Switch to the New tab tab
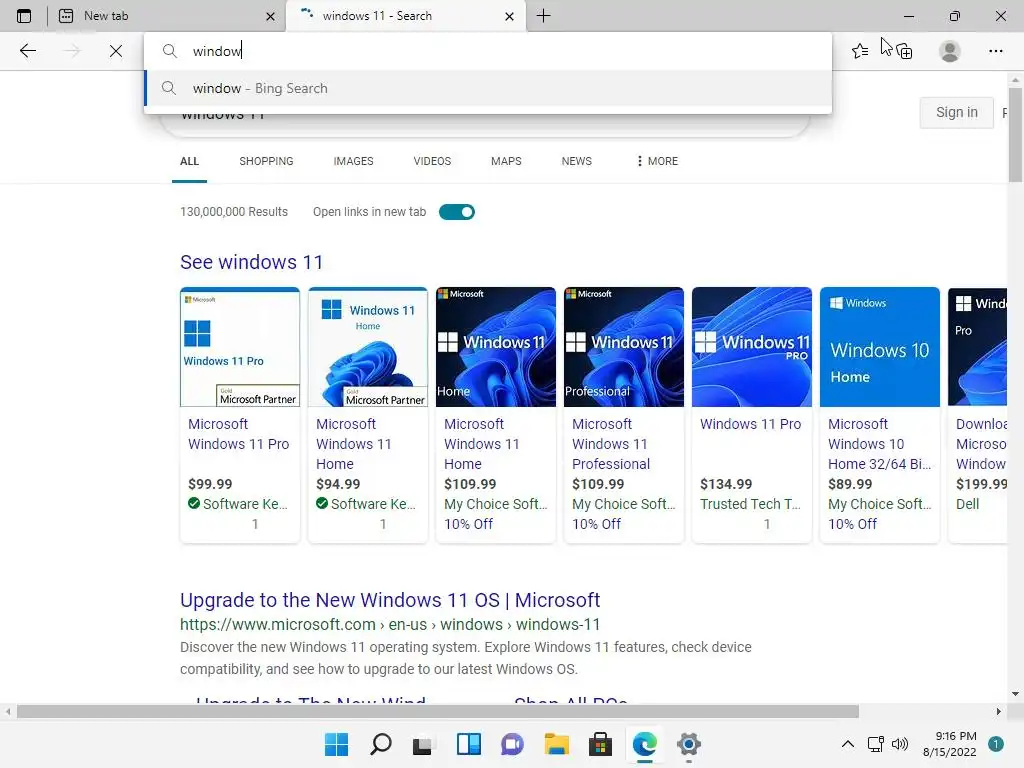Screen dimensions: 1024x768 [167, 16]
